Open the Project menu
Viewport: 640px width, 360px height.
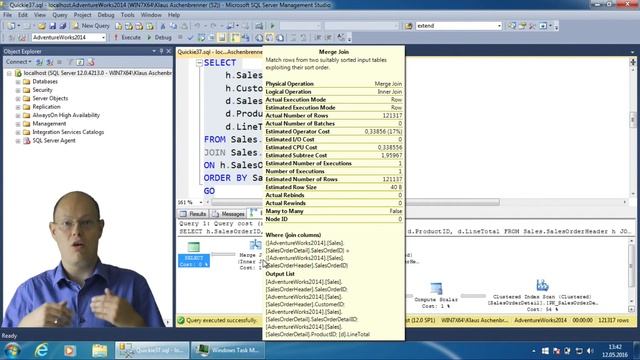click(82, 15)
